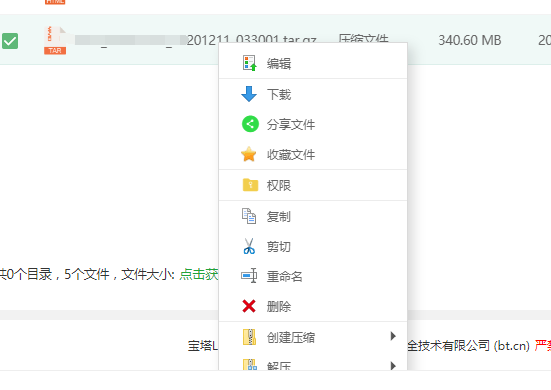Select 收藏文件 menu entry
Screen dimensions: 551x390
(313, 155)
